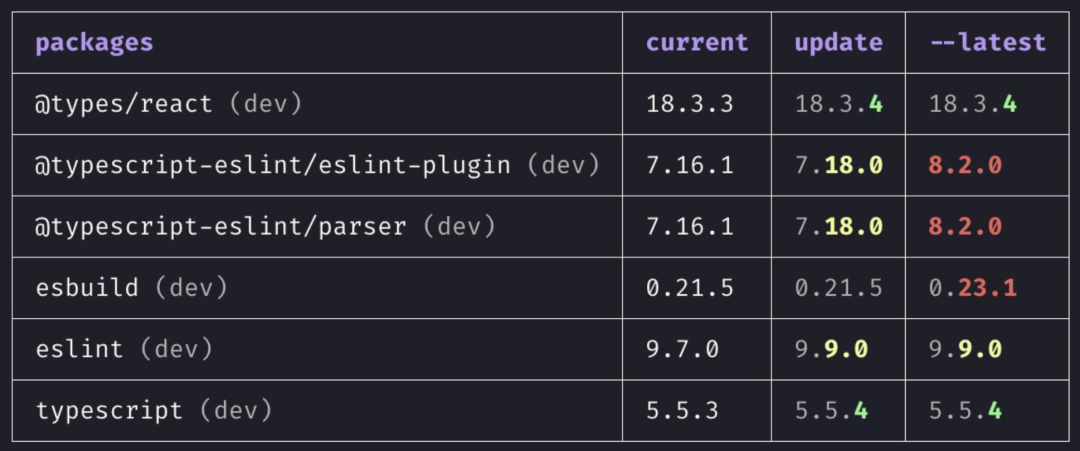1080x451 pixels.
Task: Click current version 18.3.3 of @types/react
Action: [x=689, y=104]
